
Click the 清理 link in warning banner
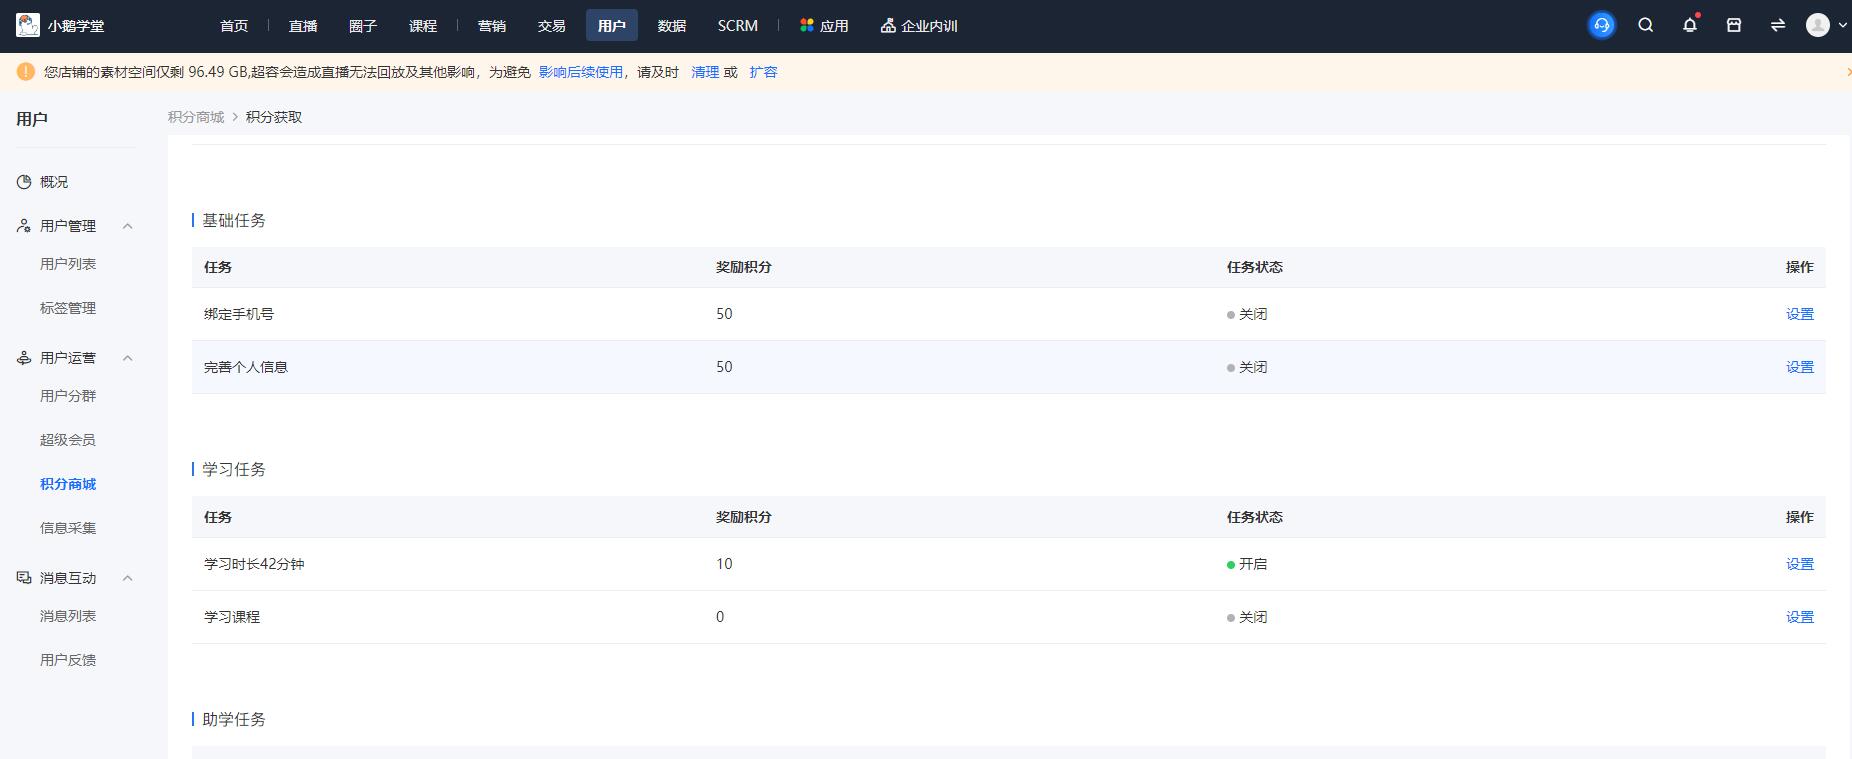(x=705, y=72)
